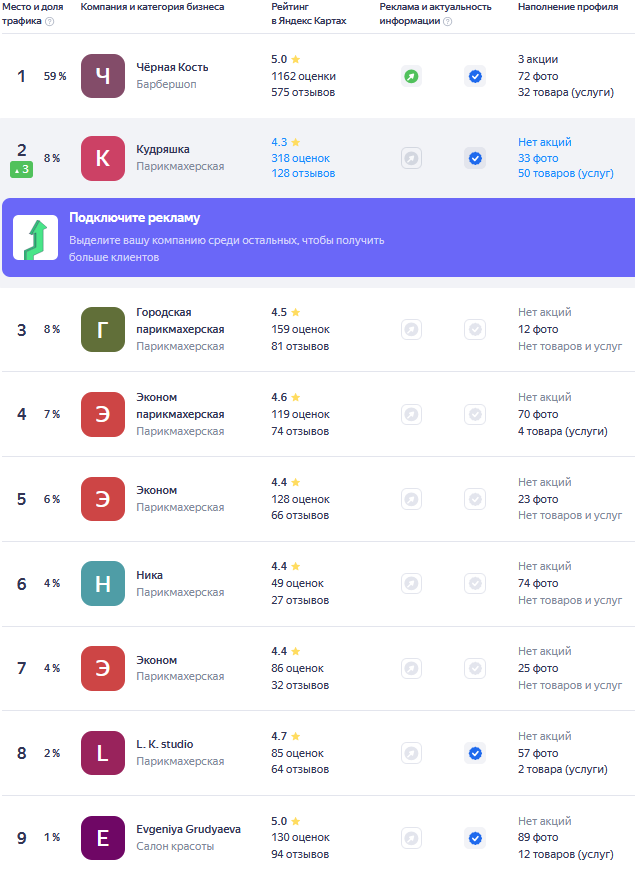Open the '50 товаров (услуг)' link
The image size is (635, 875).
pyautogui.click(x=566, y=174)
